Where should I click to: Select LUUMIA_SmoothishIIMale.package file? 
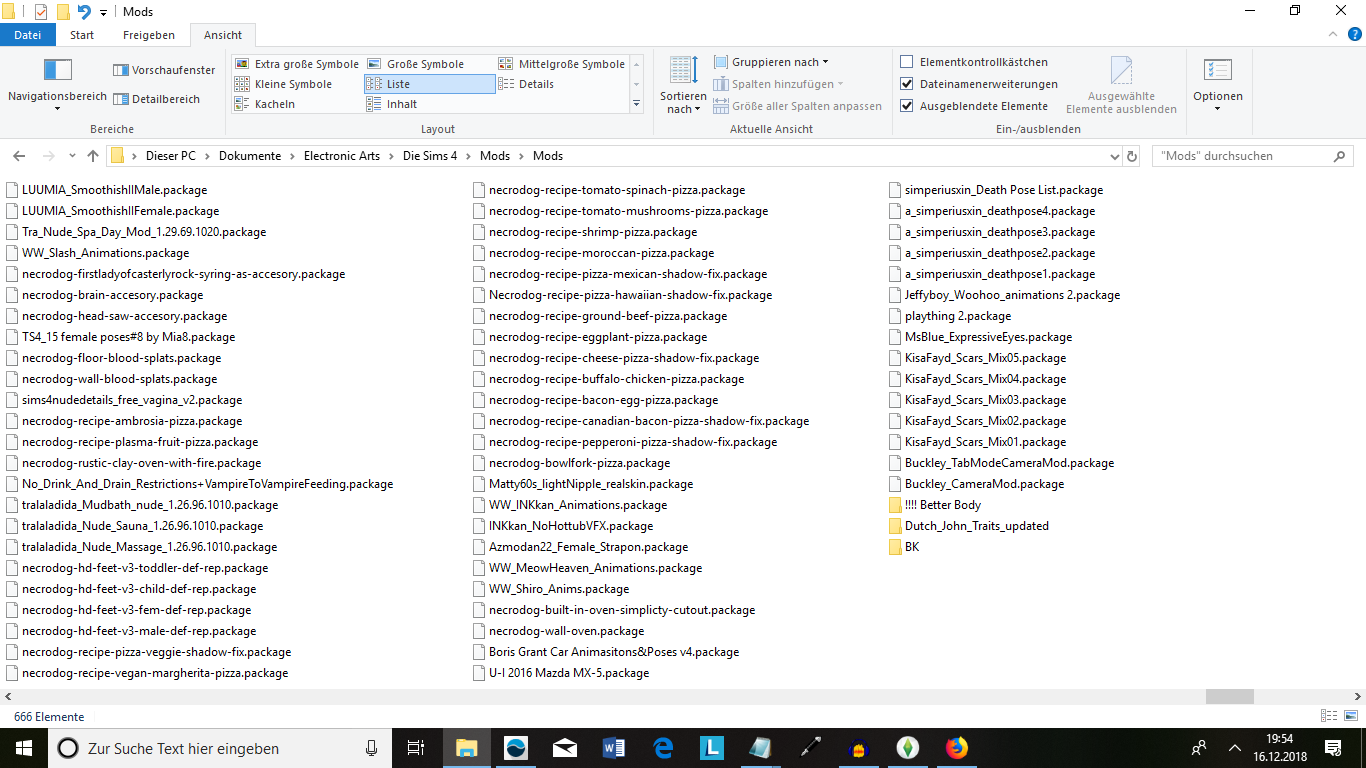click(x=107, y=190)
